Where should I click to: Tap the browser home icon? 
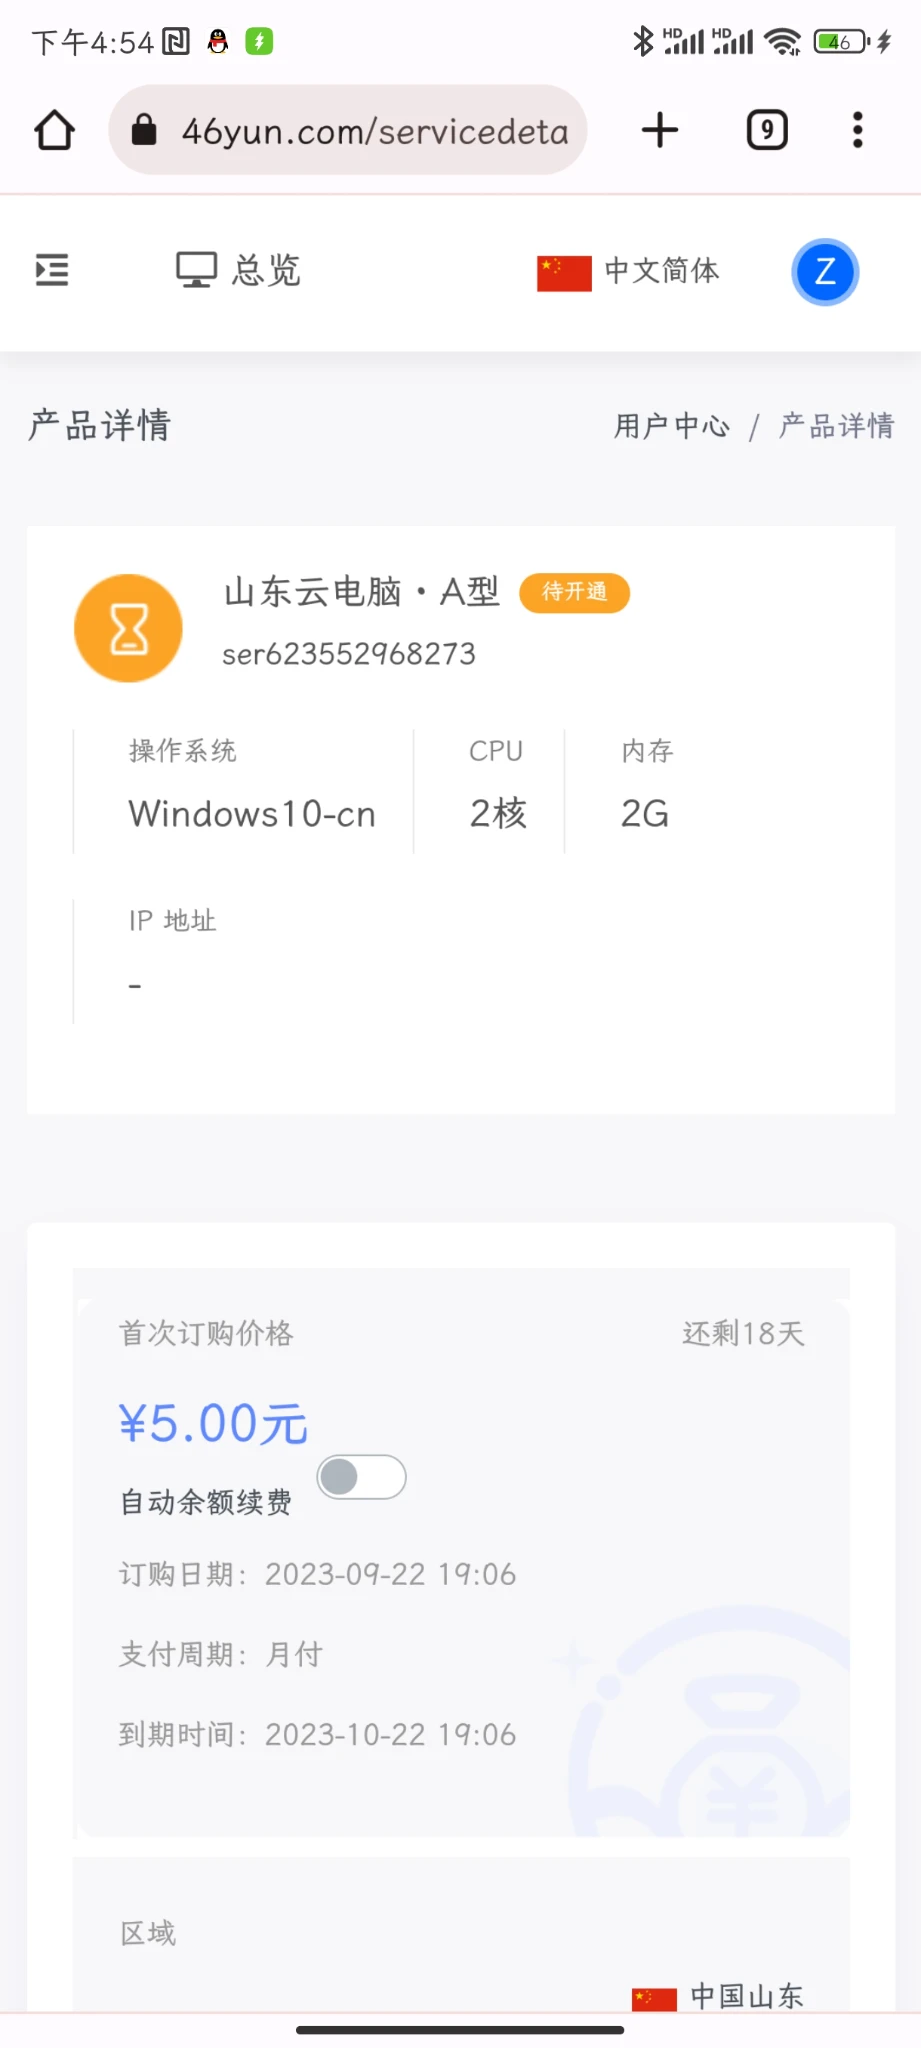coord(54,130)
